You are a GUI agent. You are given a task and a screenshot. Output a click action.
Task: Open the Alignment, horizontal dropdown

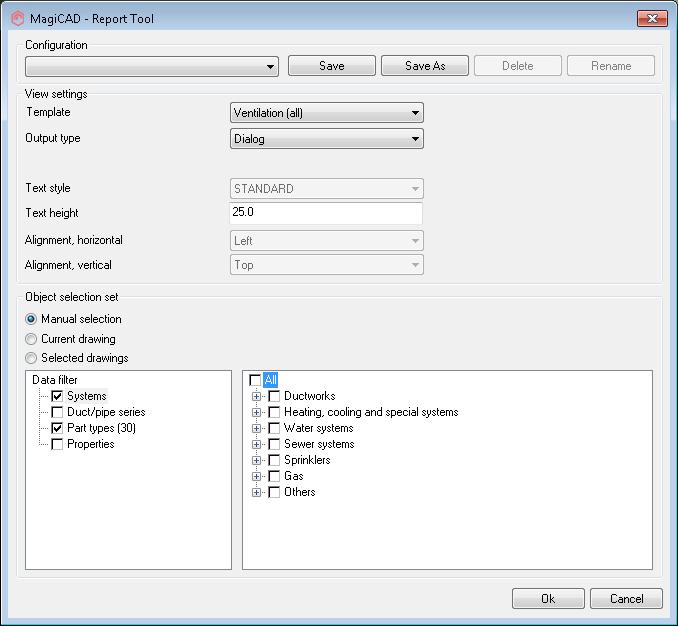click(326, 241)
